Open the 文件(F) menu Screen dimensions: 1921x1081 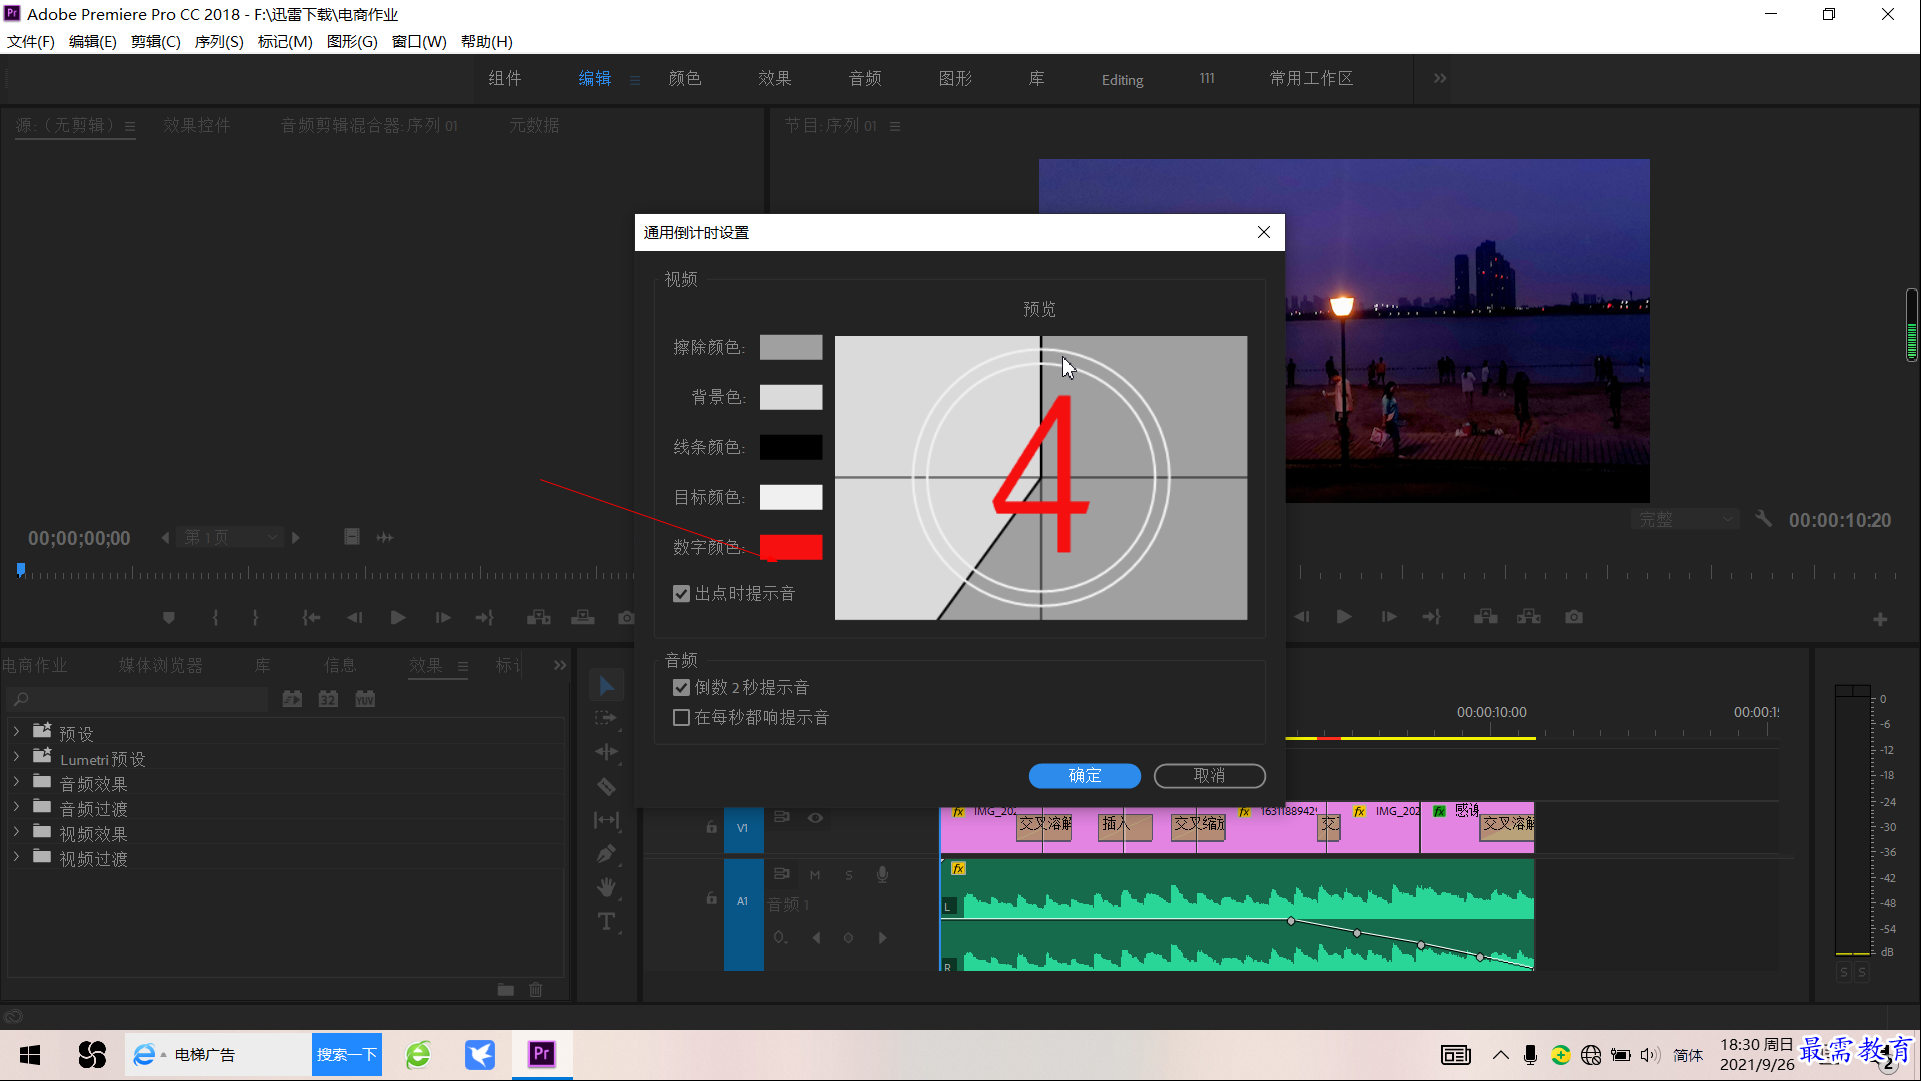coord(31,41)
